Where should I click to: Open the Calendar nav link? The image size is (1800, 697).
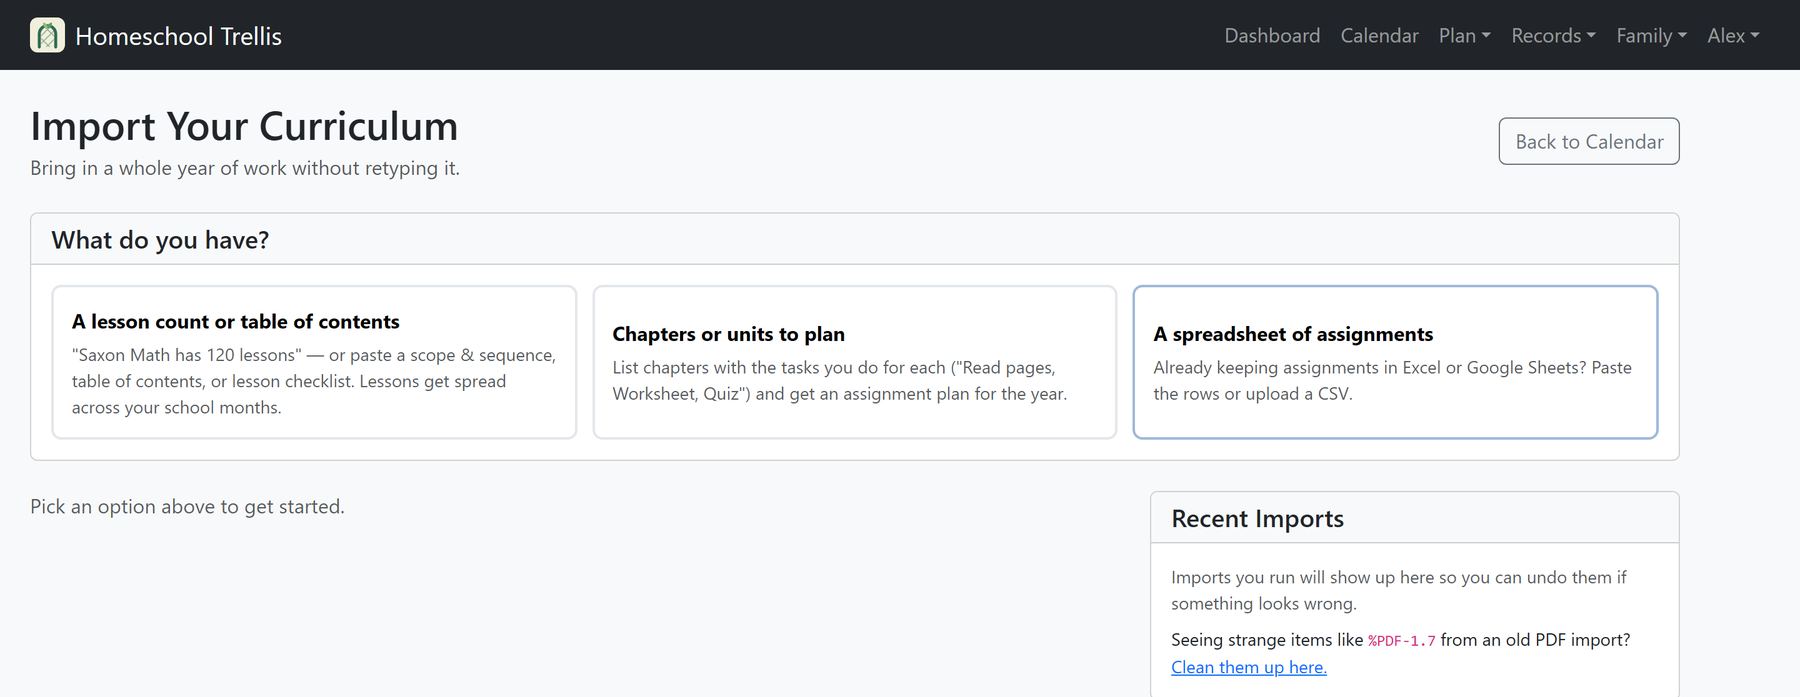[1379, 35]
